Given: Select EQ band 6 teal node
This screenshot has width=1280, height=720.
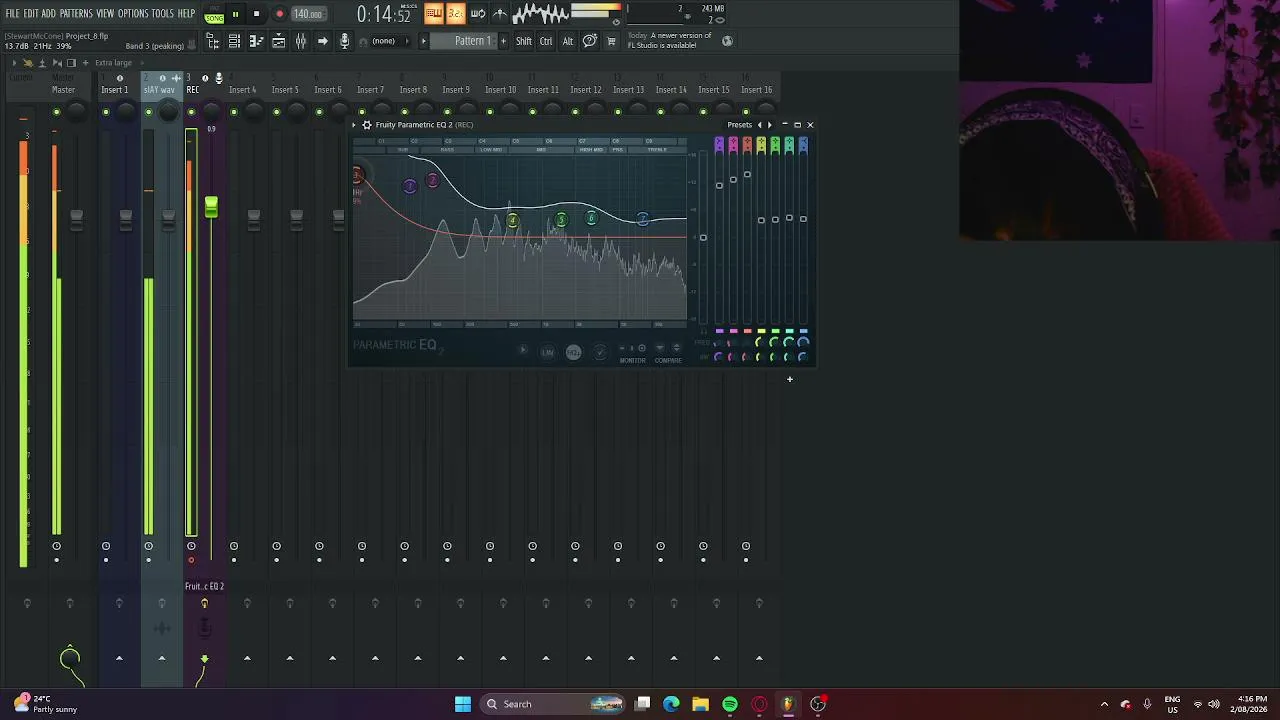Looking at the screenshot, I should (591, 218).
